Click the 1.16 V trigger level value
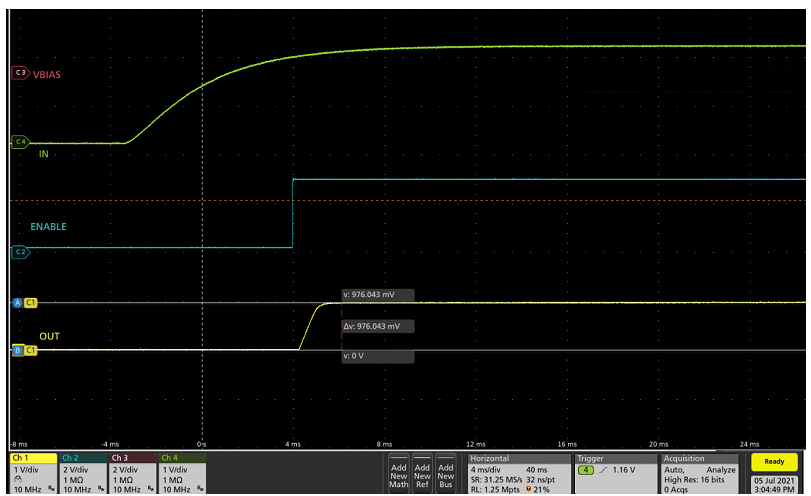This screenshot has width=811, height=496. pyautogui.click(x=624, y=470)
